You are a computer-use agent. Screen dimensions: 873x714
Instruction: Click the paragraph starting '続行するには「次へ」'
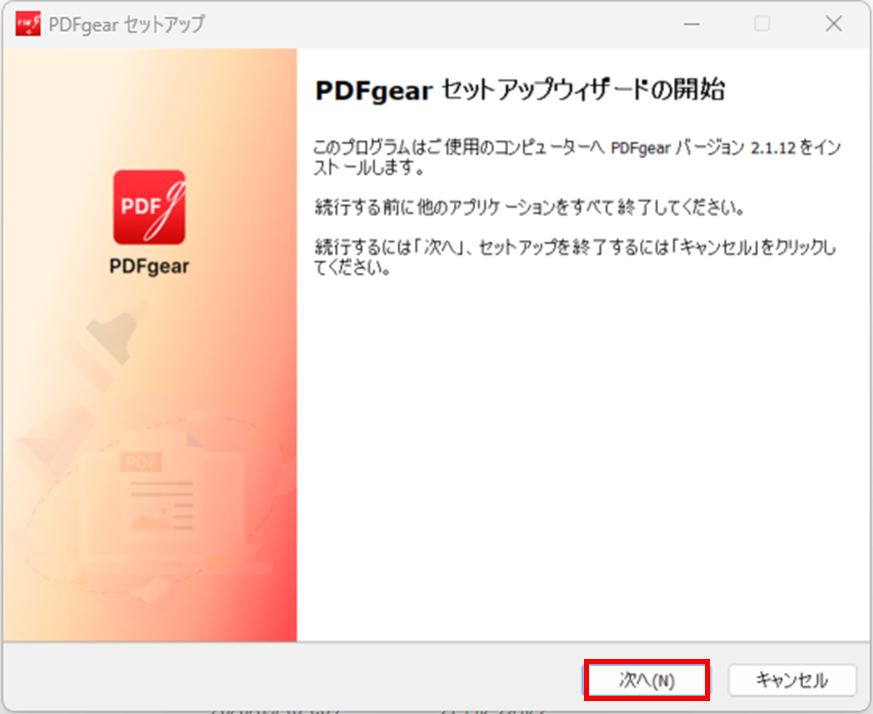[575, 257]
